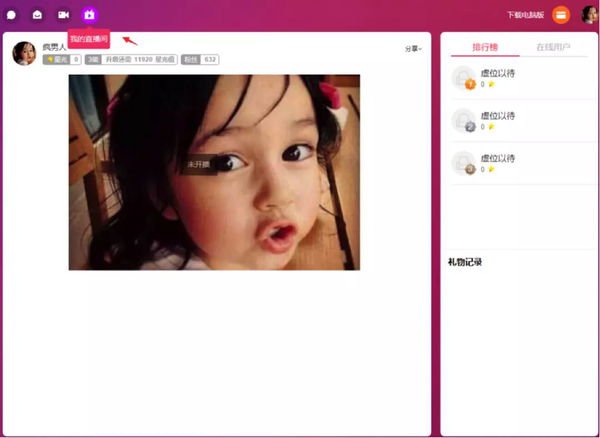
Task: Click the live stream cover image
Action: (x=214, y=172)
